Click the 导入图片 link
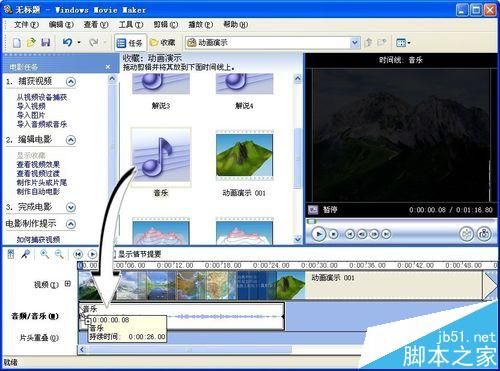 click(31, 115)
